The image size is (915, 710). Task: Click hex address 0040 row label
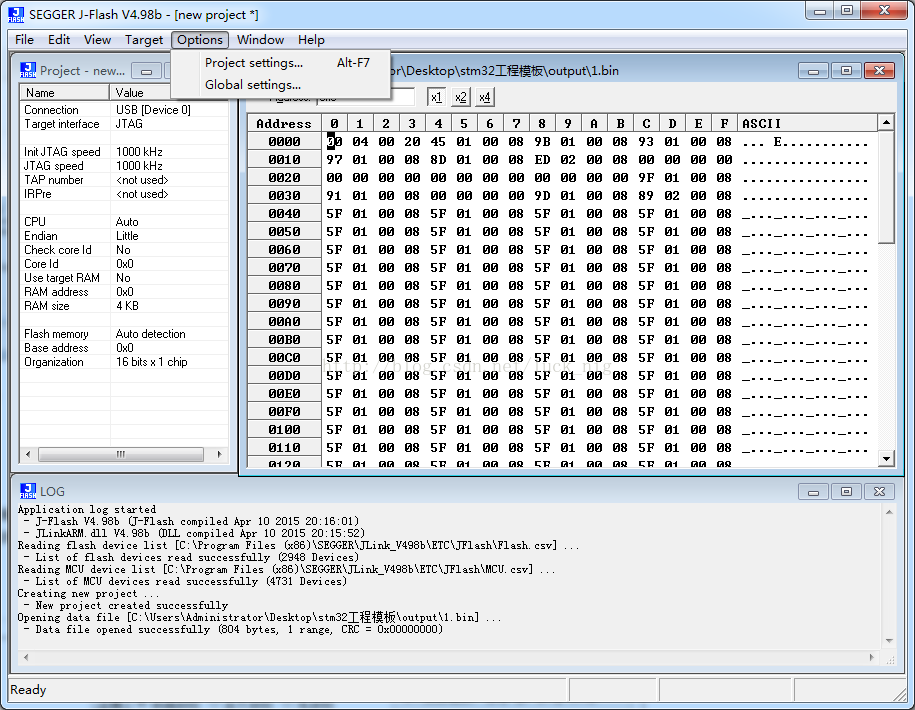coord(284,214)
